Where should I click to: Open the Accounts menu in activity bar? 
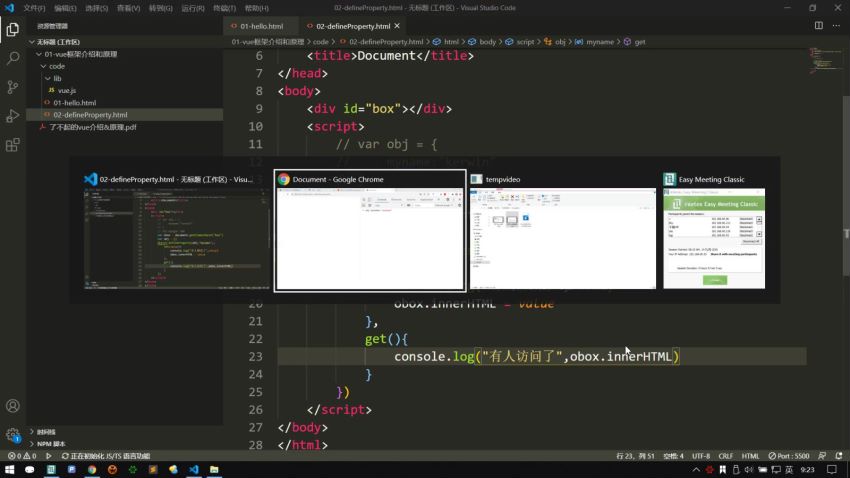click(x=12, y=406)
